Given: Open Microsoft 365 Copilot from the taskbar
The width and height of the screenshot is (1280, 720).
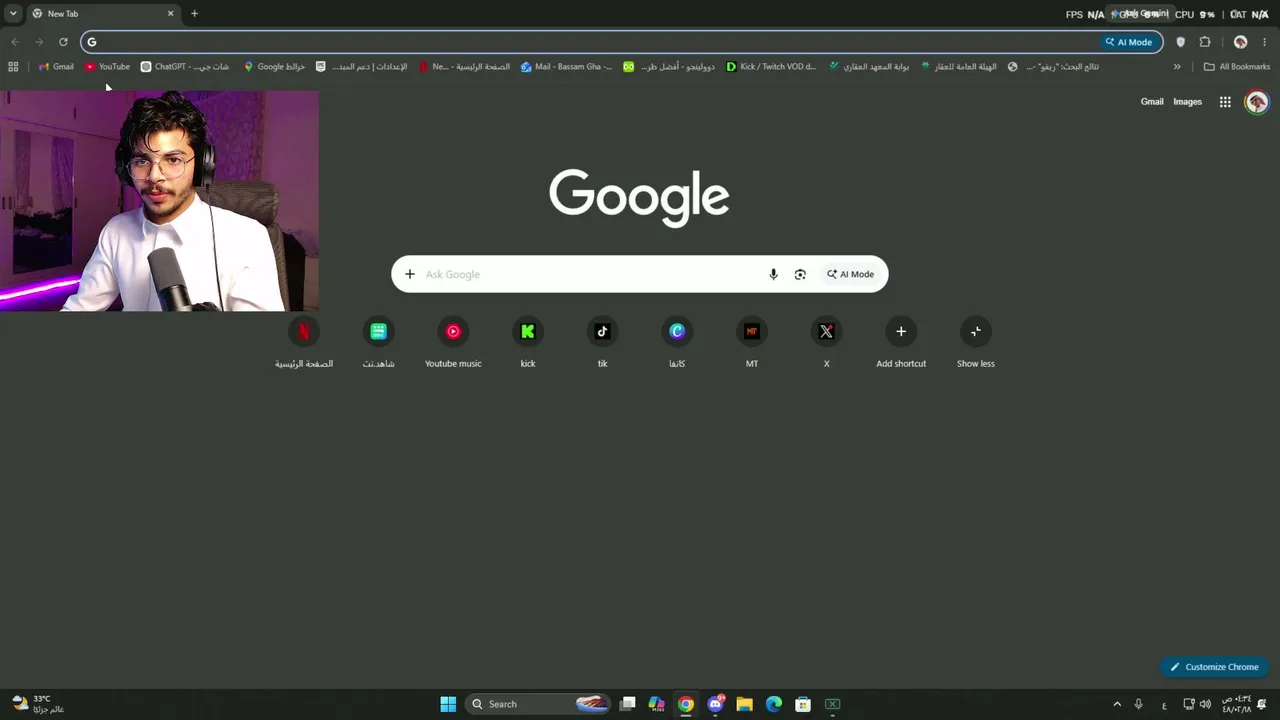Looking at the screenshot, I should [656, 704].
